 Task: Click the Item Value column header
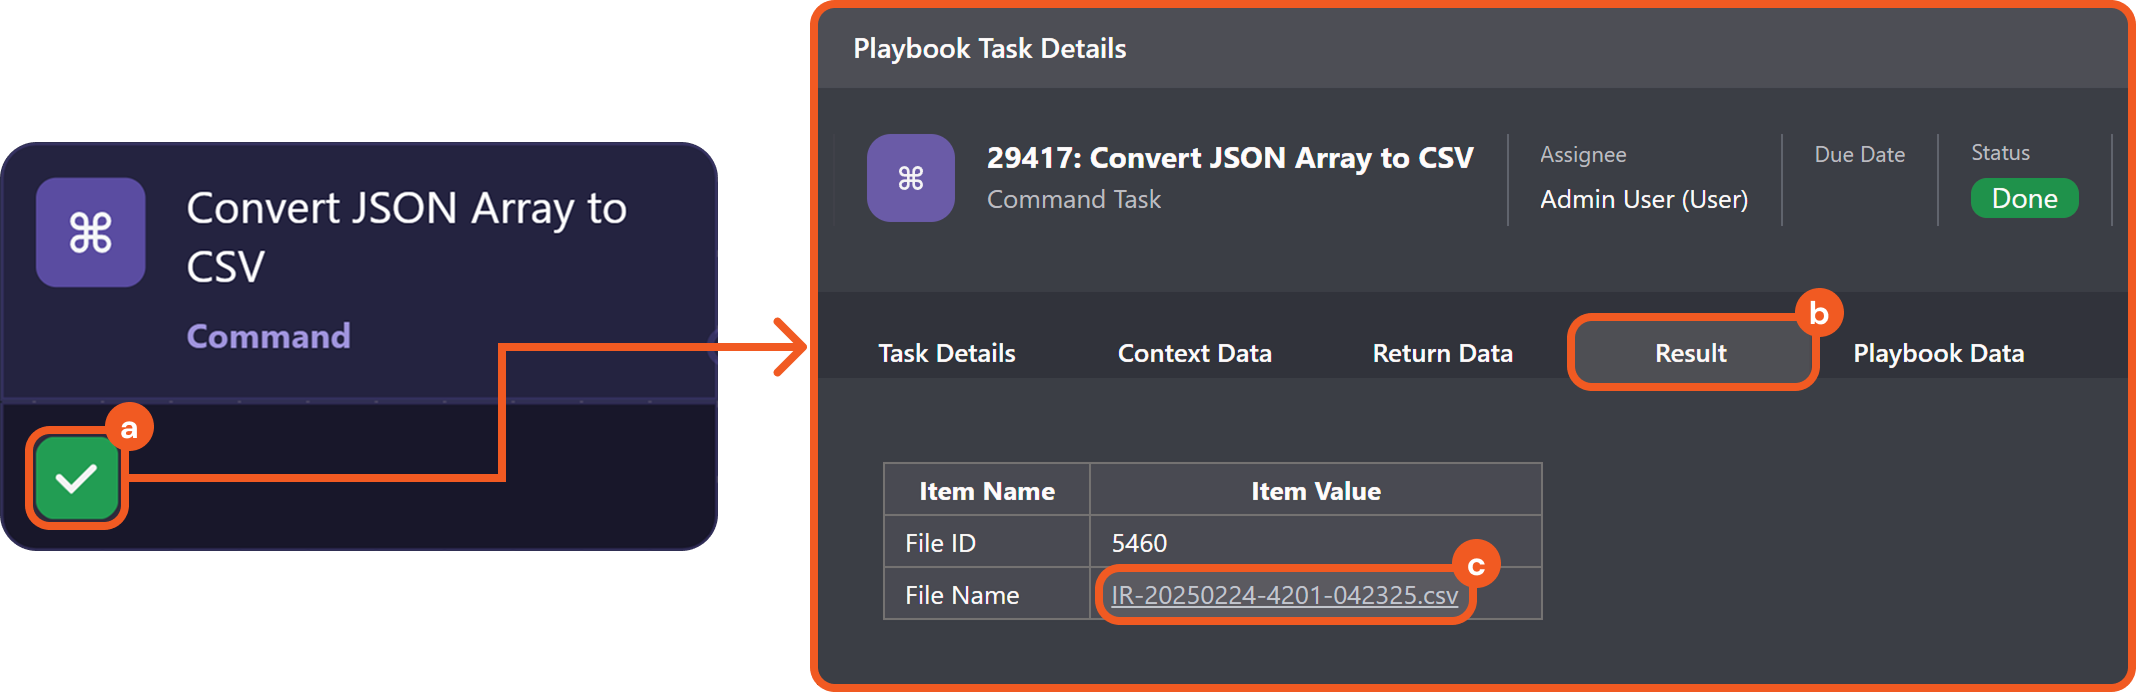pyautogui.click(x=1315, y=491)
